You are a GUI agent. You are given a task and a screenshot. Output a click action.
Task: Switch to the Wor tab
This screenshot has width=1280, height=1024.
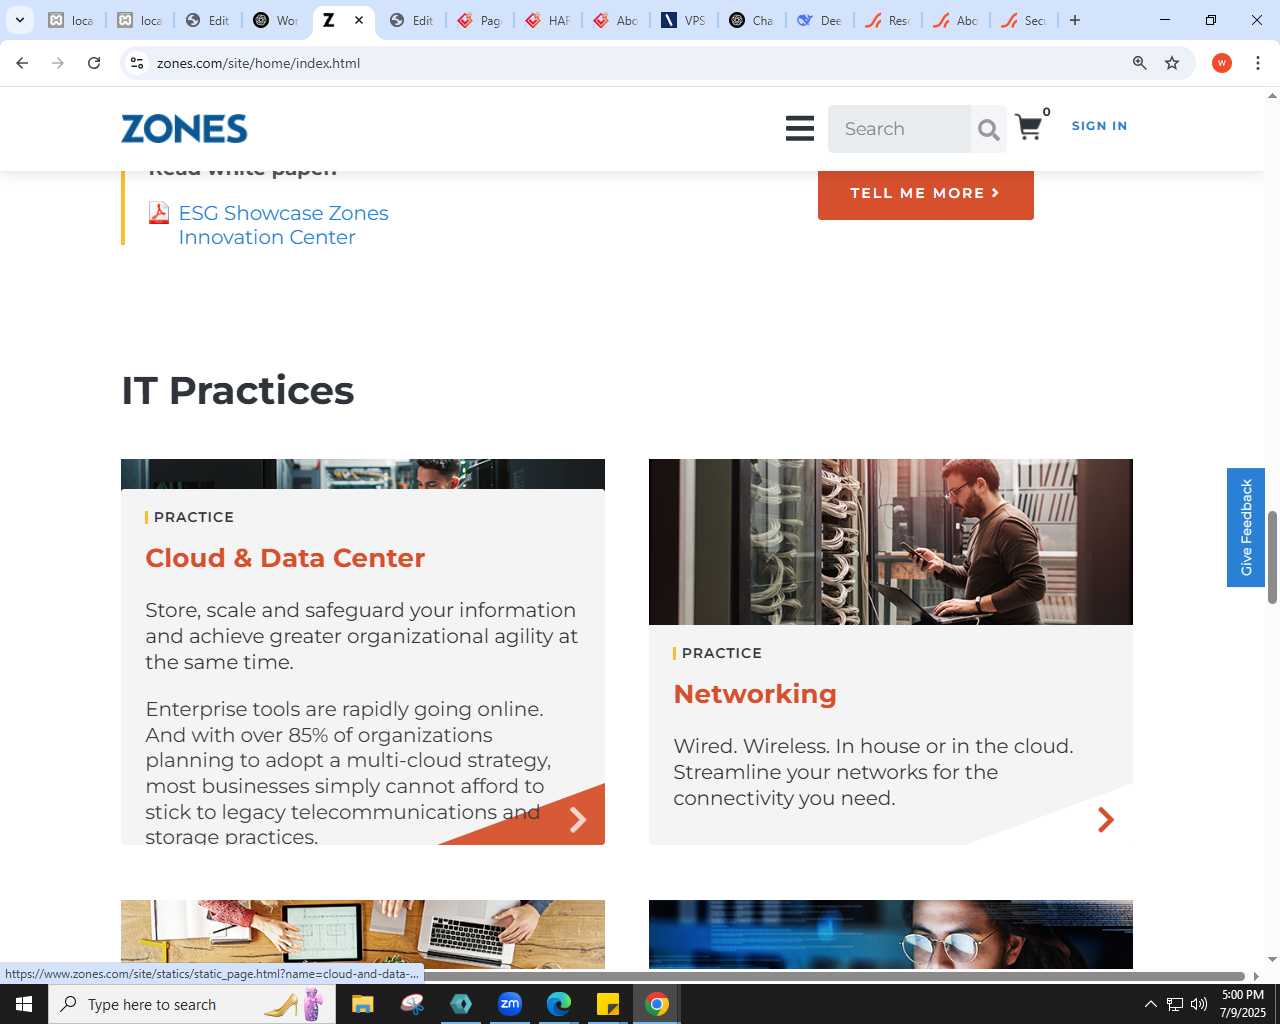point(276,20)
